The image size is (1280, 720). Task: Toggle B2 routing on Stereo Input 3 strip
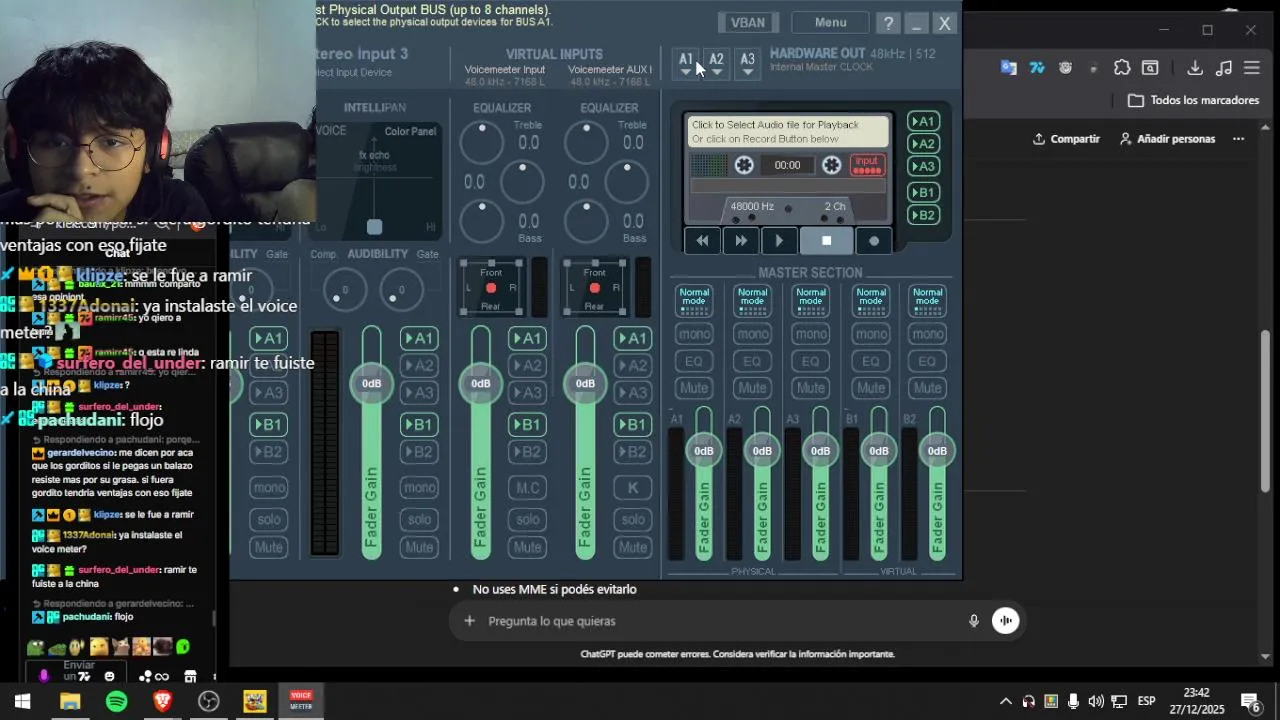tap(419, 452)
